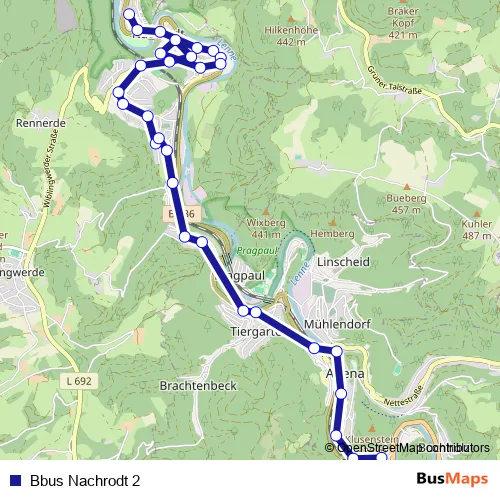Select the Bbus Nachrodt 2 legend label
Screen dimensions: 500x500
pyautogui.click(x=85, y=481)
